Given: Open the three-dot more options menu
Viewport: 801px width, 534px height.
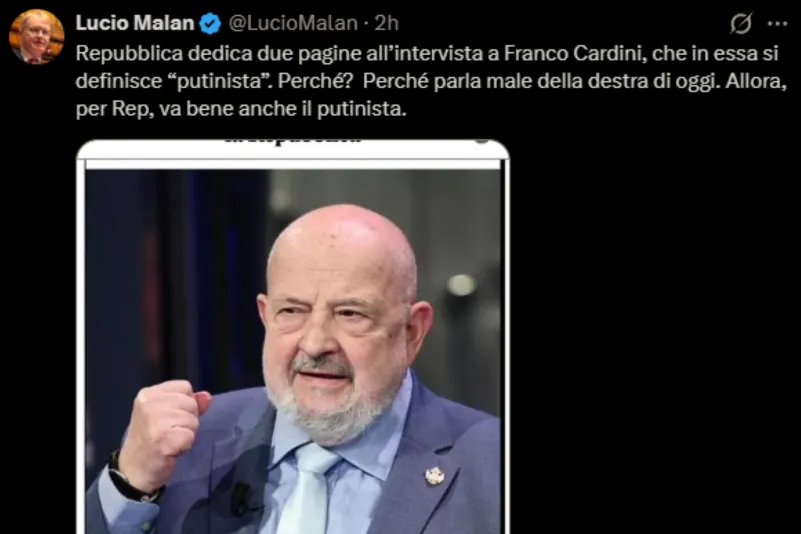Looking at the screenshot, I should 778,24.
